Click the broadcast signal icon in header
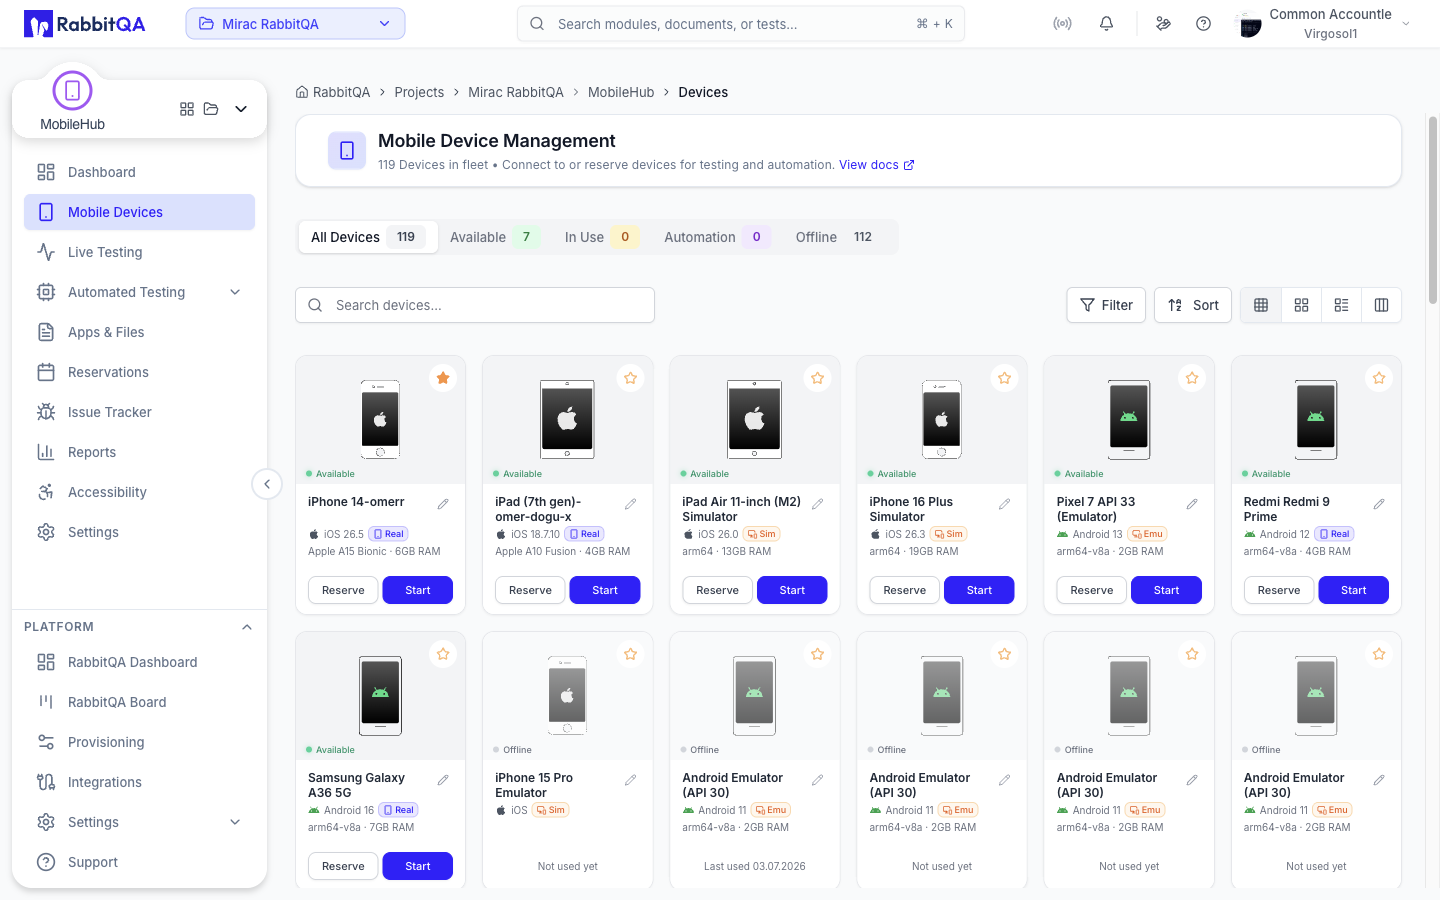1440x900 pixels. click(x=1062, y=24)
